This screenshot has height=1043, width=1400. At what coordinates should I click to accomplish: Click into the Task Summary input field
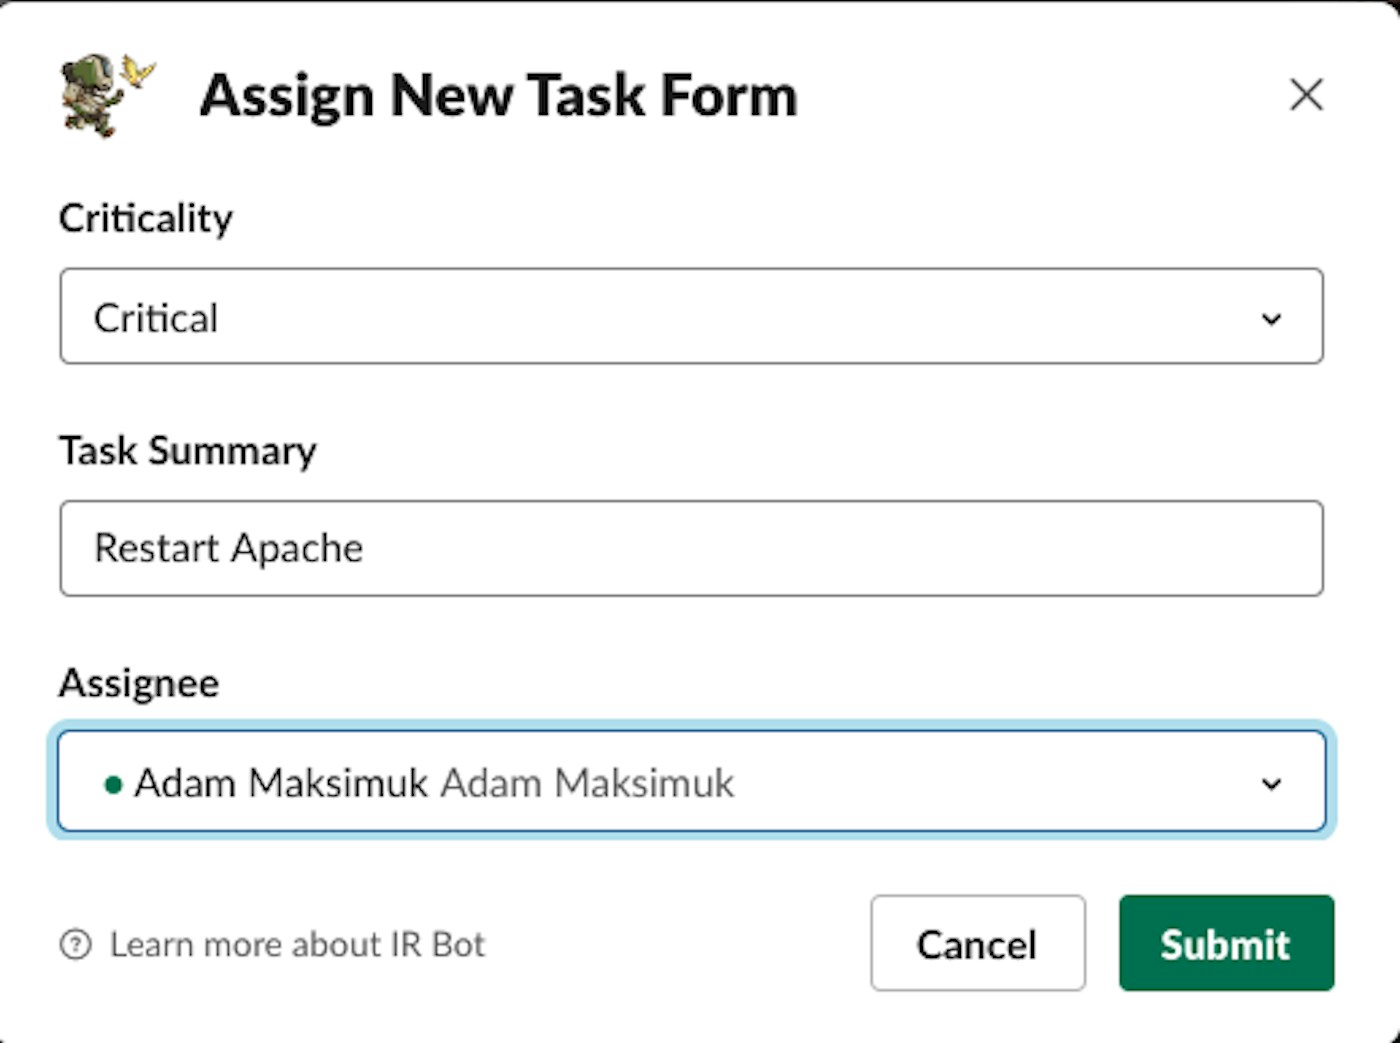(x=690, y=549)
